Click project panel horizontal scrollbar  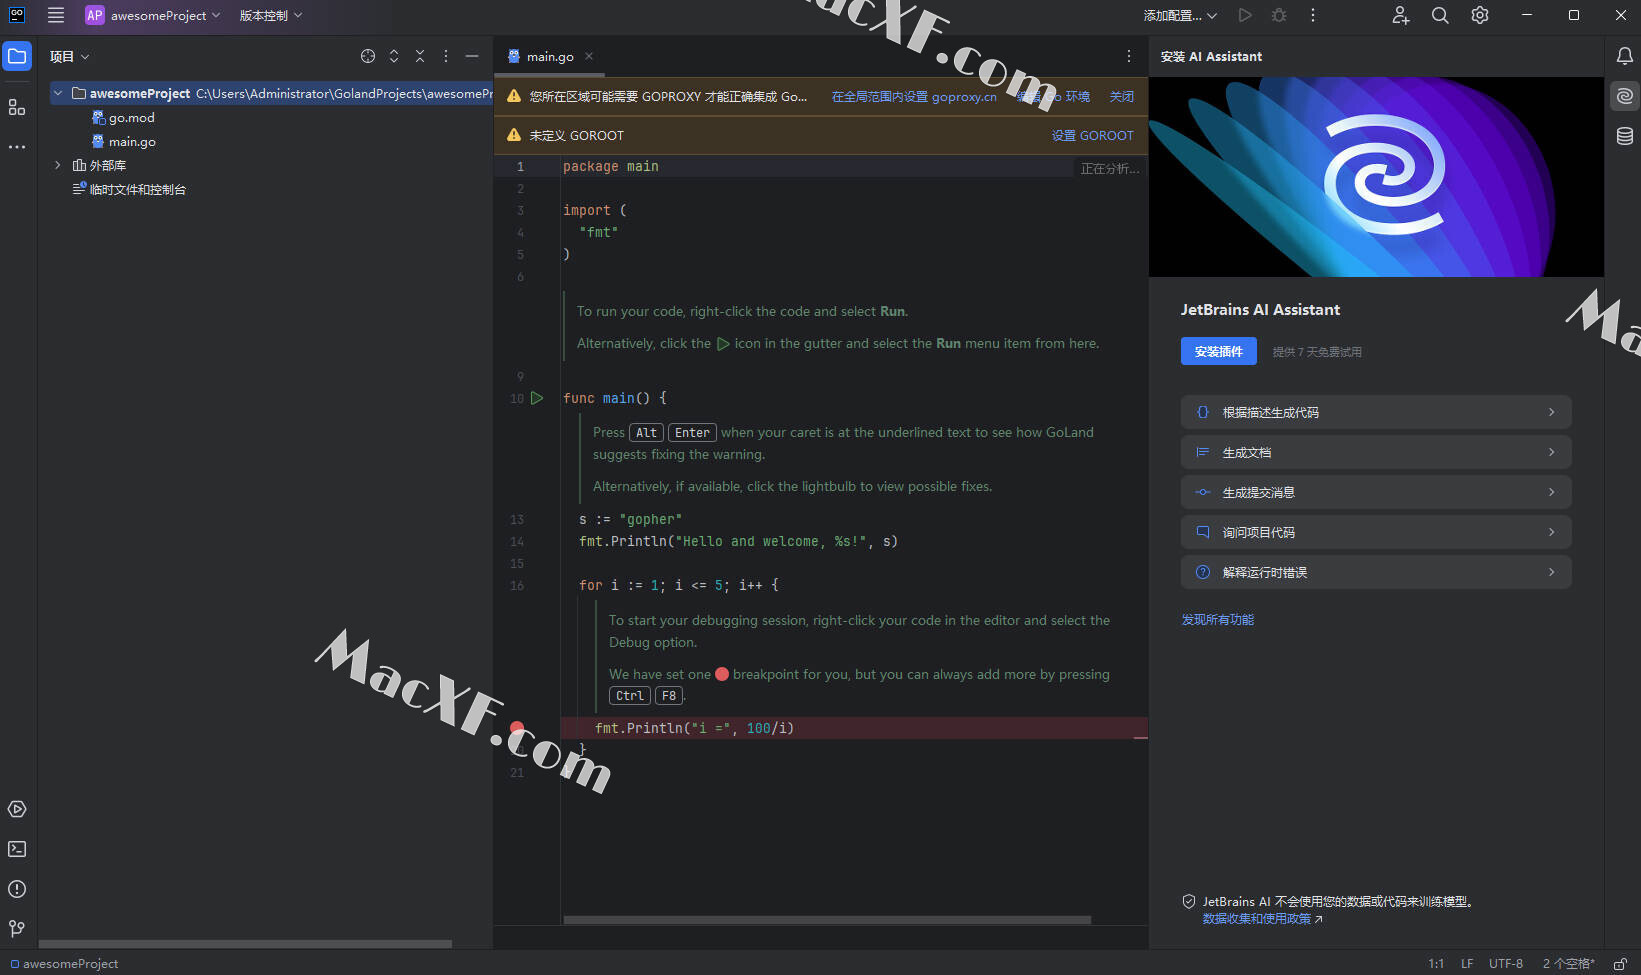click(245, 943)
